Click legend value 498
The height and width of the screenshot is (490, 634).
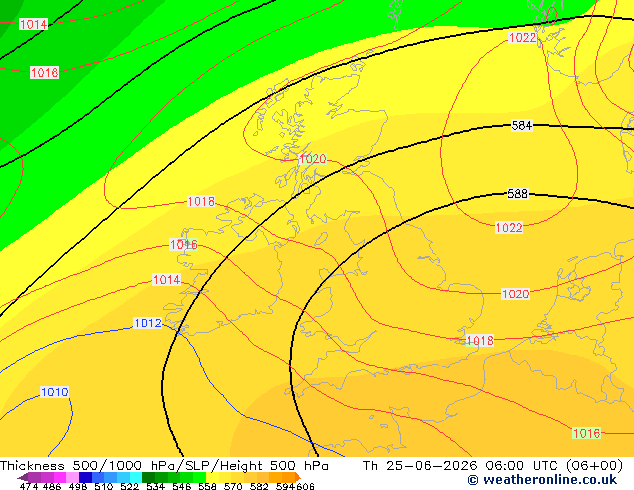coord(78,486)
